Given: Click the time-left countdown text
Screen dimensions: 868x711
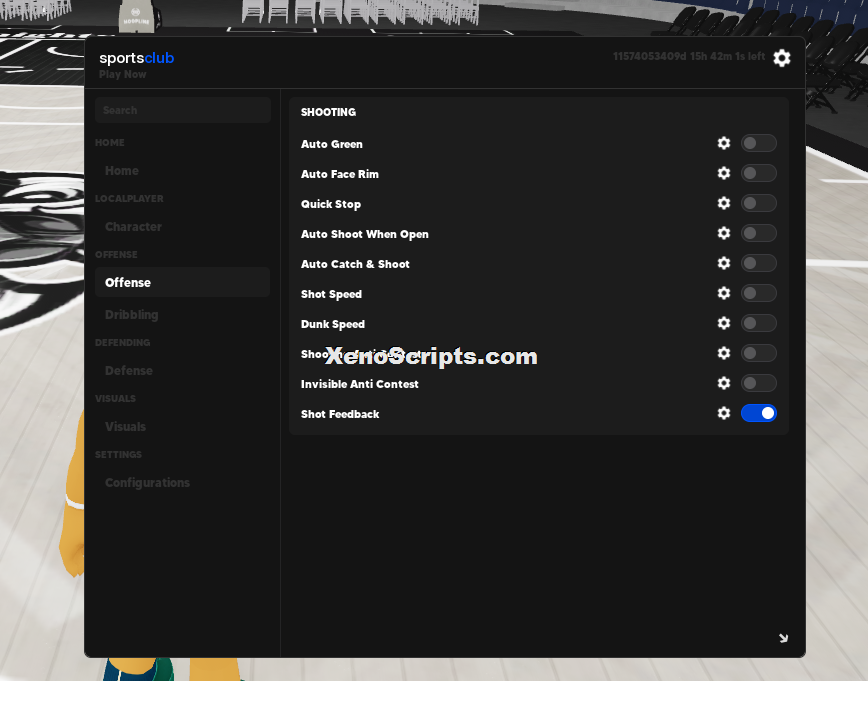Looking at the screenshot, I should pyautogui.click(x=689, y=56).
